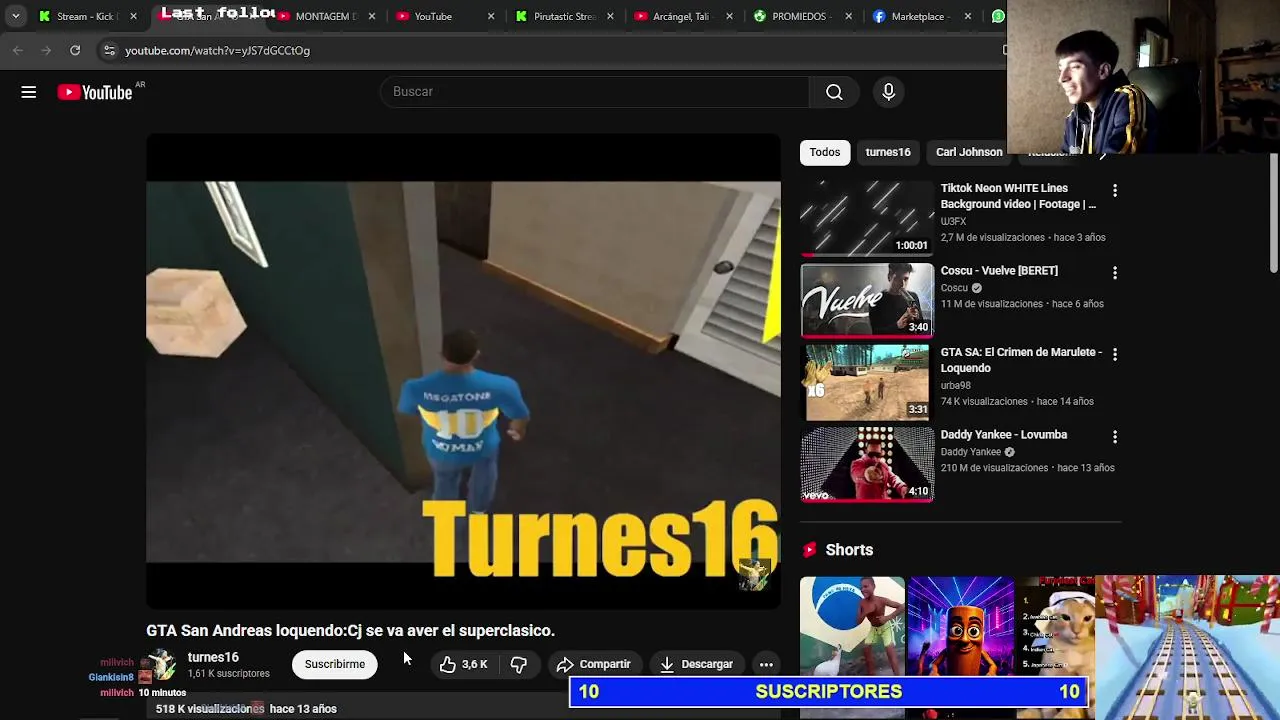Like the video with thumbs-up icon
Screen dimensions: 1280x720
pyautogui.click(x=463, y=664)
